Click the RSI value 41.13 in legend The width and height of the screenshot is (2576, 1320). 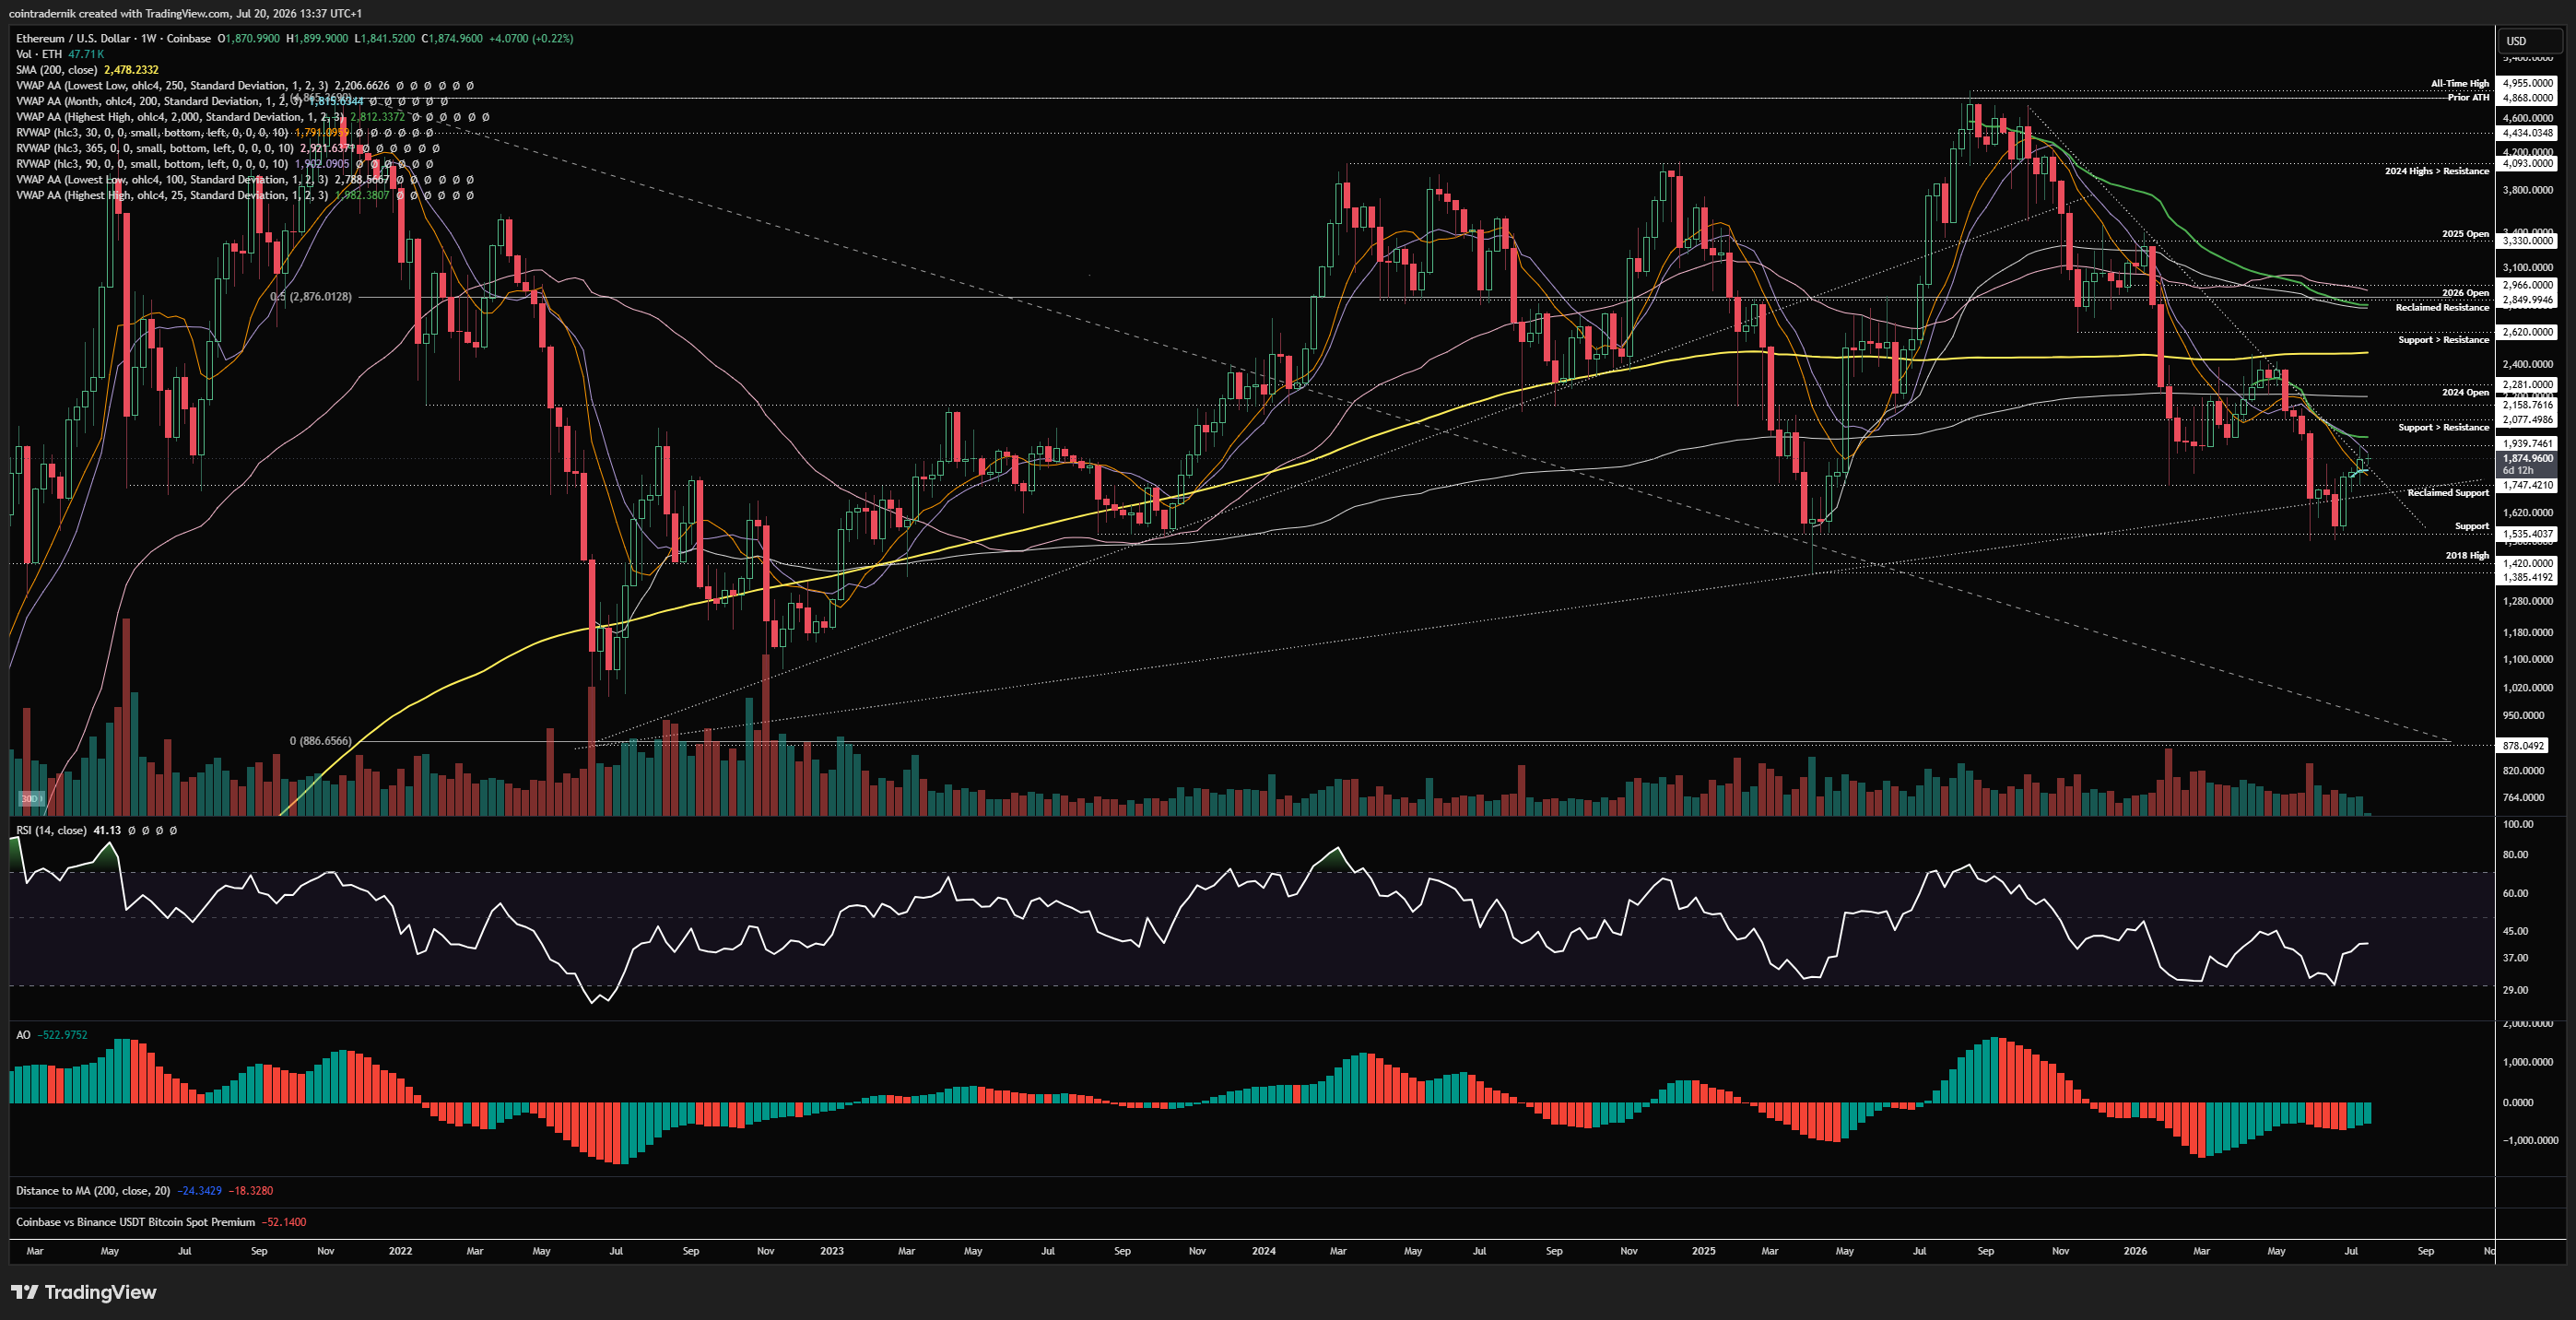click(x=107, y=830)
